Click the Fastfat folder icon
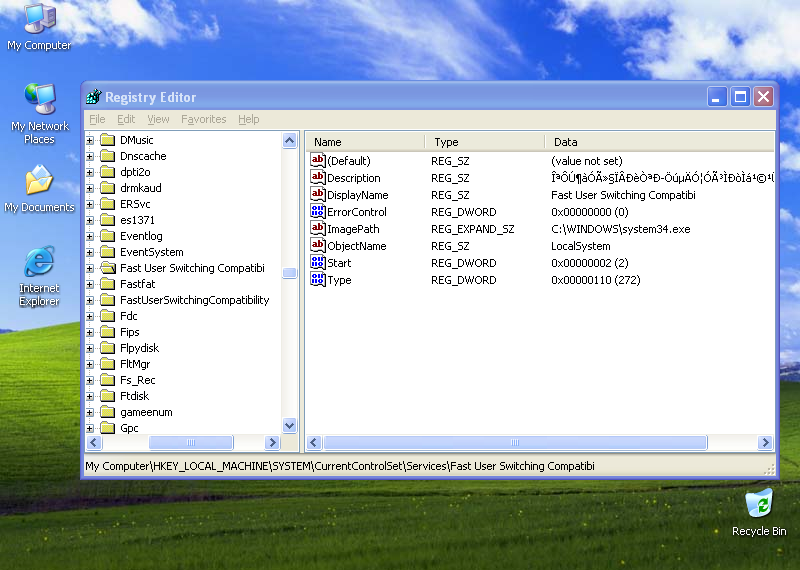Viewport: 800px width, 570px height. pos(108,284)
